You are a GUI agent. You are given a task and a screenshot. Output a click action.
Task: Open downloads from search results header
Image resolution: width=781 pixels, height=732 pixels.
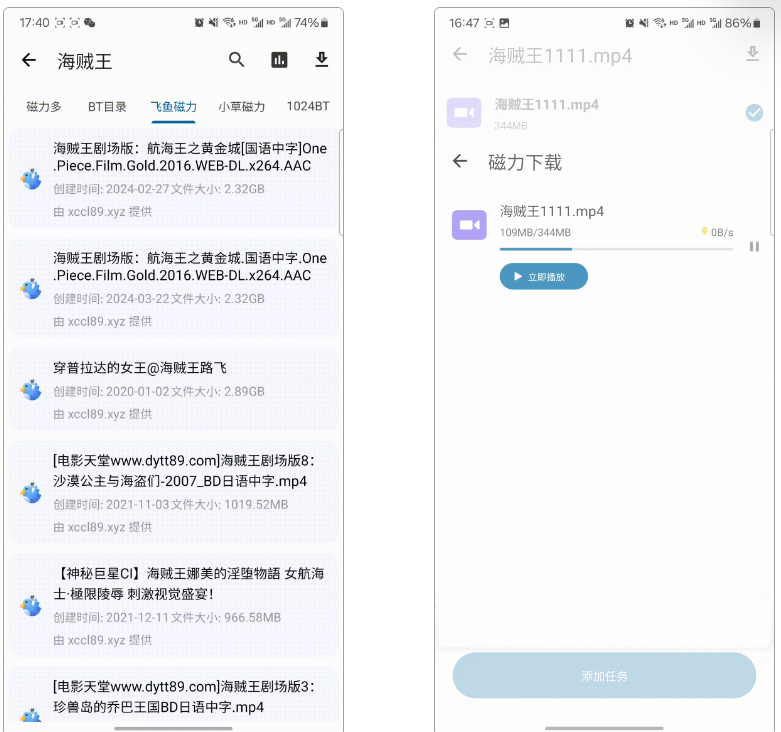click(x=322, y=60)
